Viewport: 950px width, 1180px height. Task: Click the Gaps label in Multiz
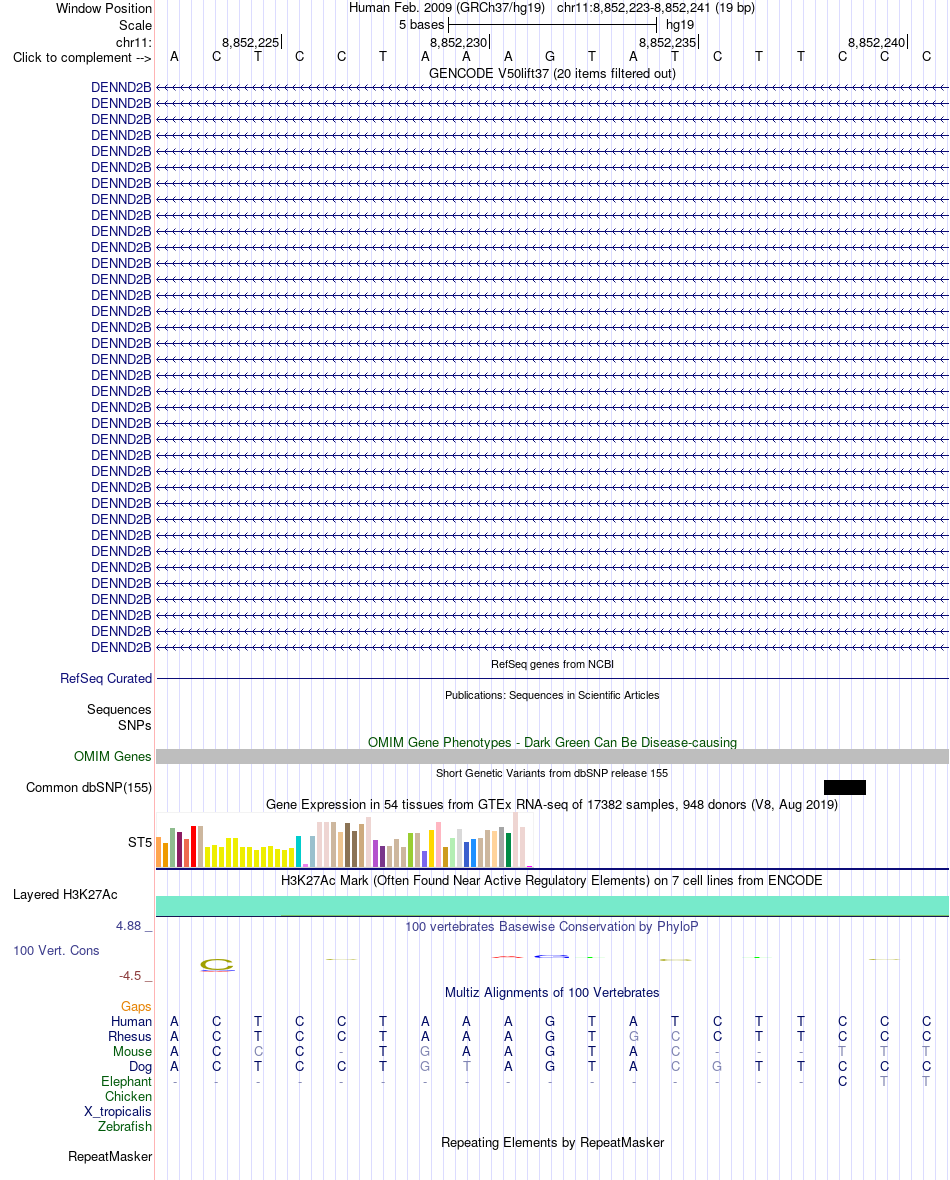tap(136, 1006)
